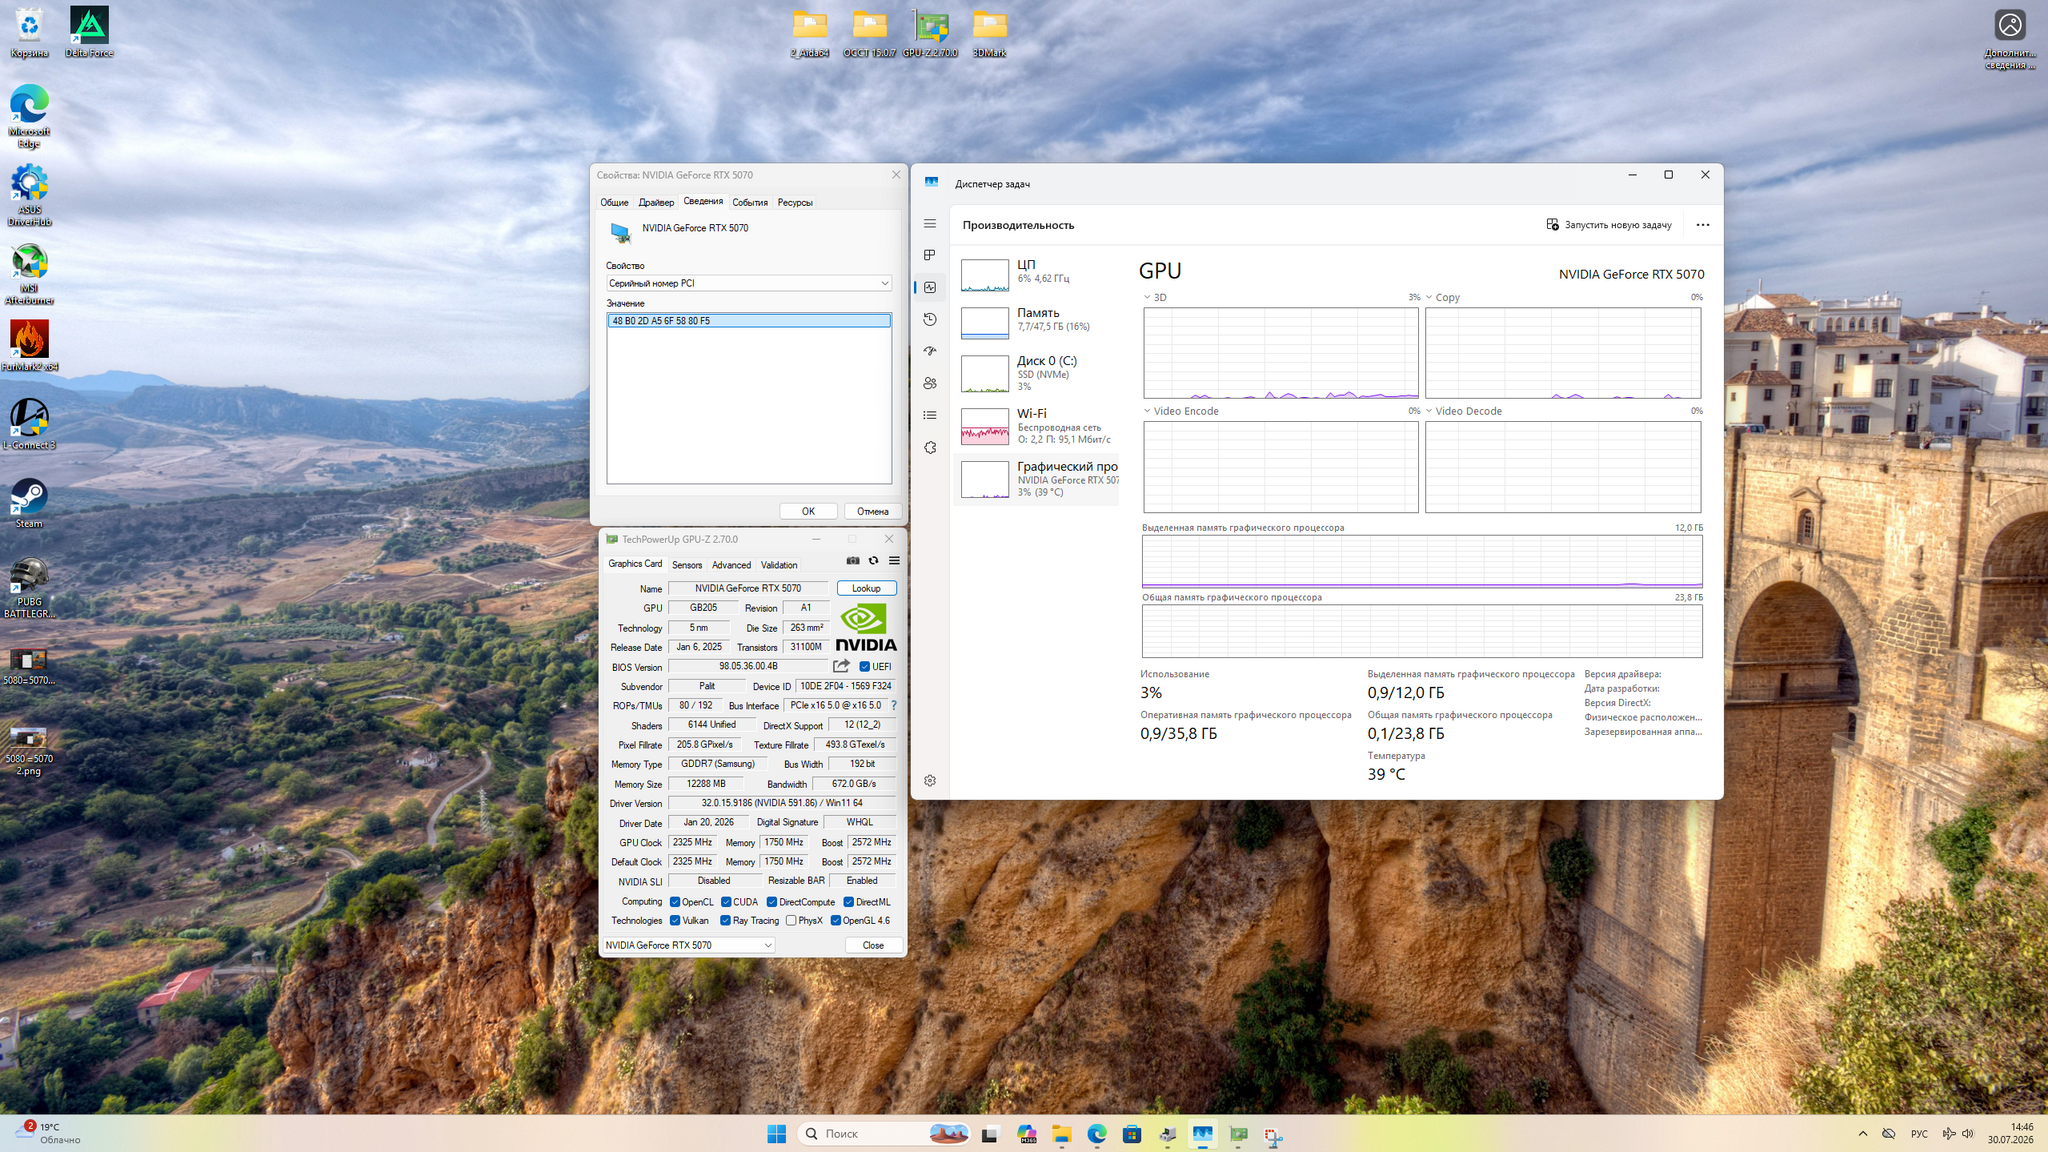
Task: Open Services puzzle icon in Task Manager
Action: 930,448
